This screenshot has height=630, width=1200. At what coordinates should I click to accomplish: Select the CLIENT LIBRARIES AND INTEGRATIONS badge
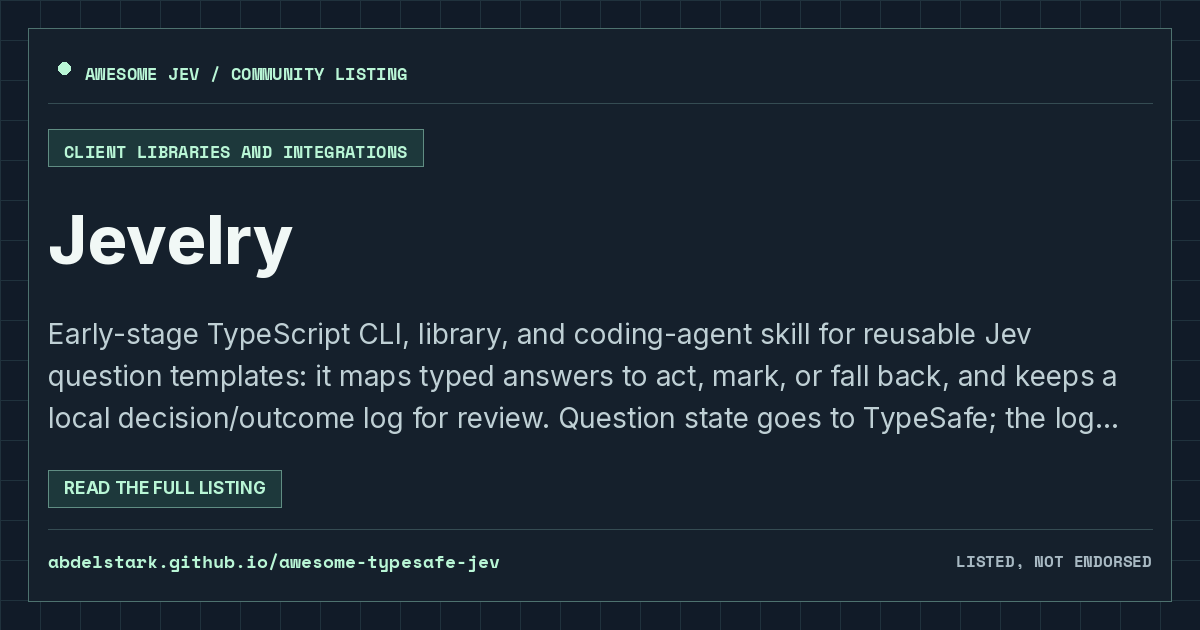236,148
